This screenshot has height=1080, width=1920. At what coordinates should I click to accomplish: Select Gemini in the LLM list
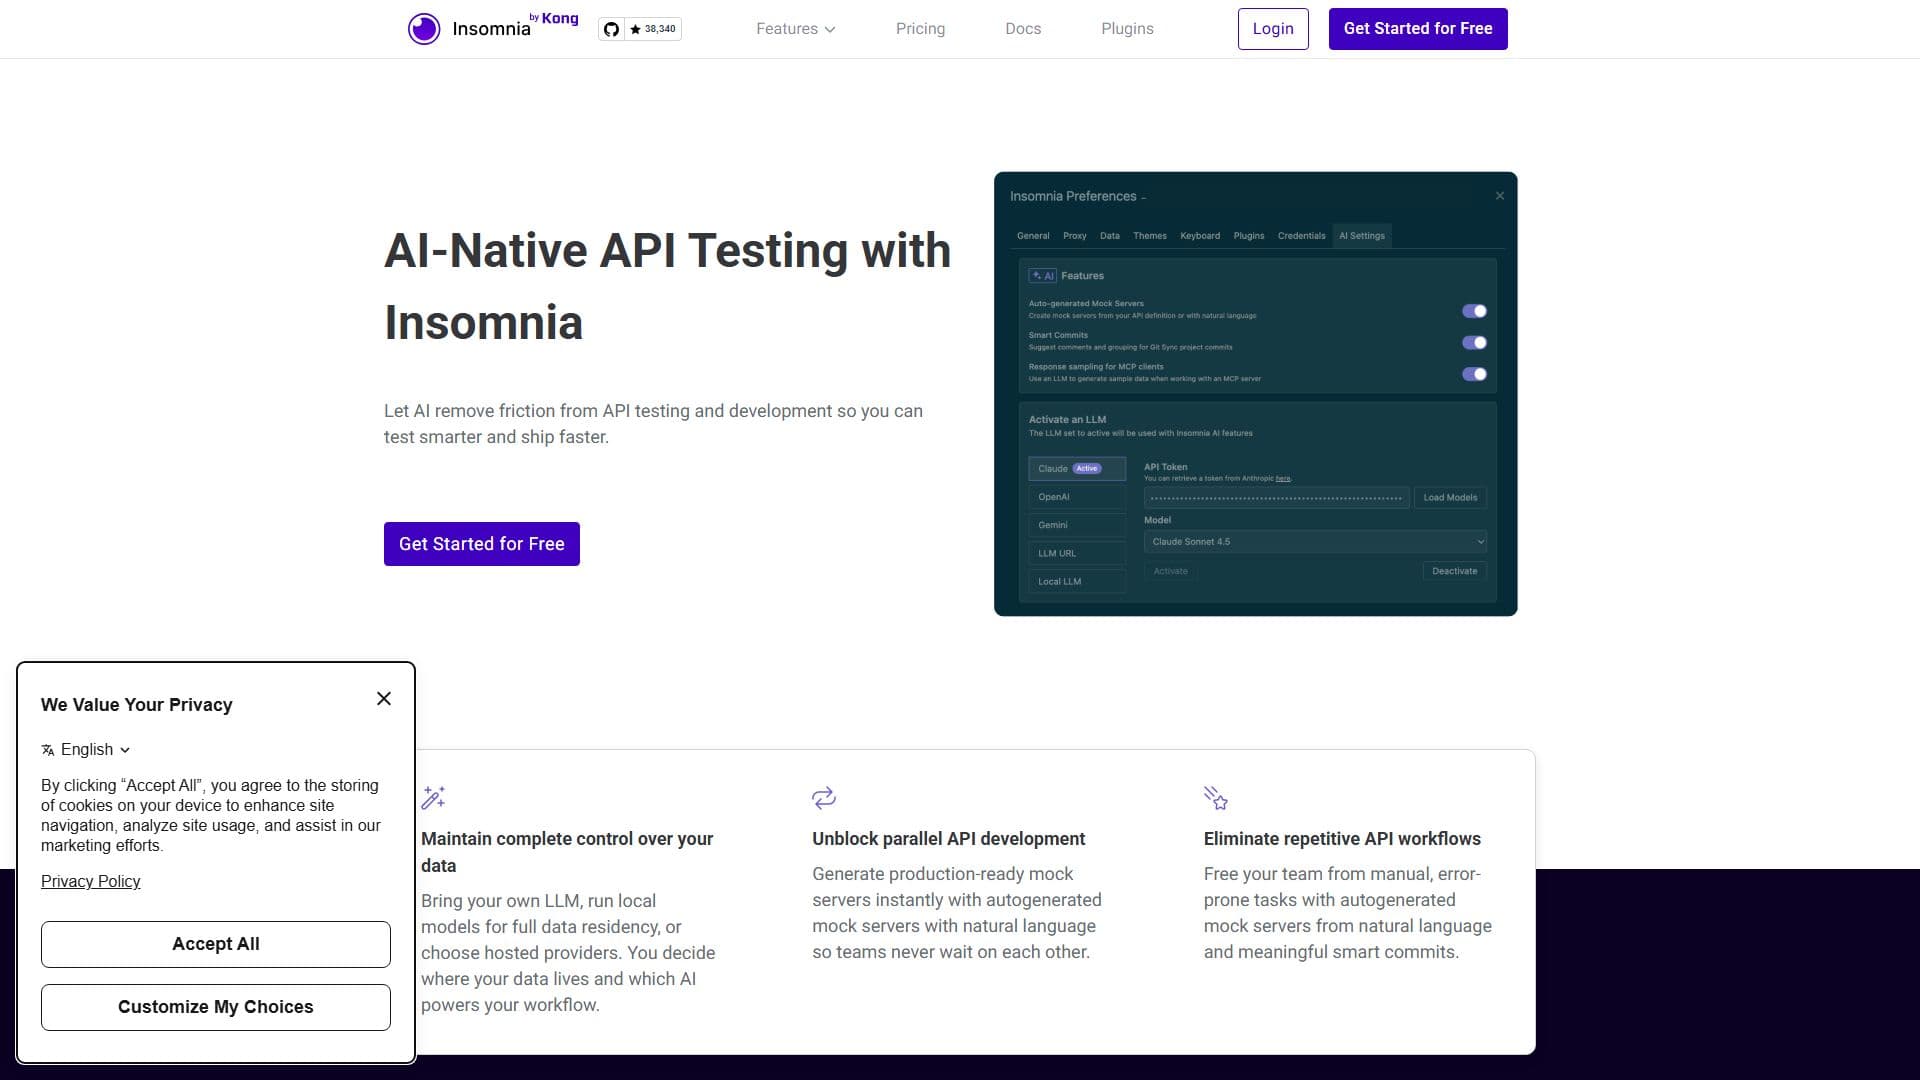click(1077, 525)
